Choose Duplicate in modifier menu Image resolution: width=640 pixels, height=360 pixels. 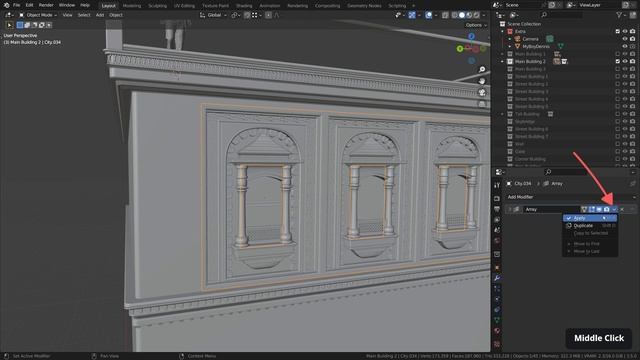[590, 226]
